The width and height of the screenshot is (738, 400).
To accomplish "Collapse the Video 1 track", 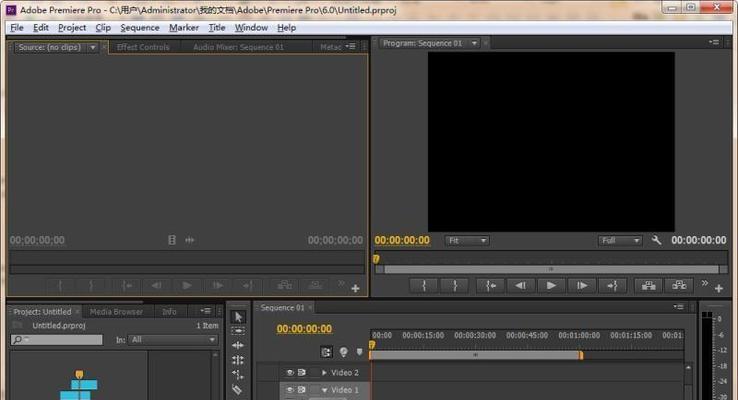I will [324, 390].
